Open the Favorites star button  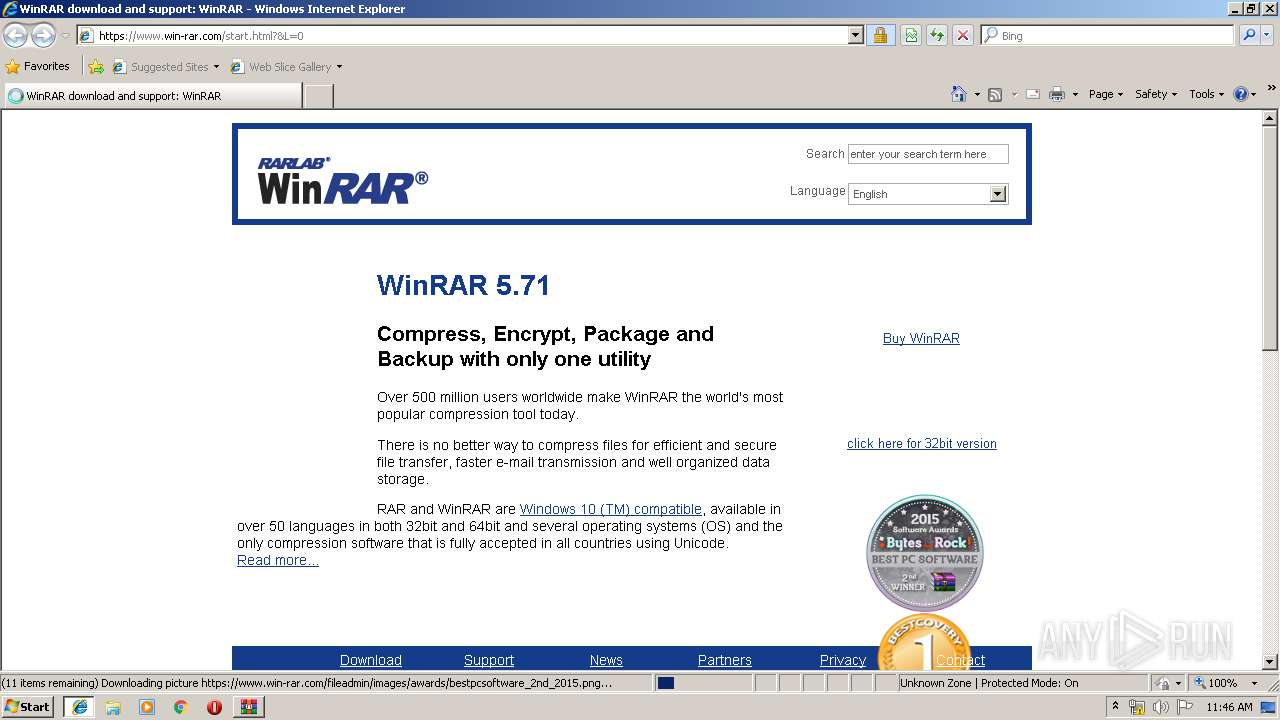pos(38,66)
